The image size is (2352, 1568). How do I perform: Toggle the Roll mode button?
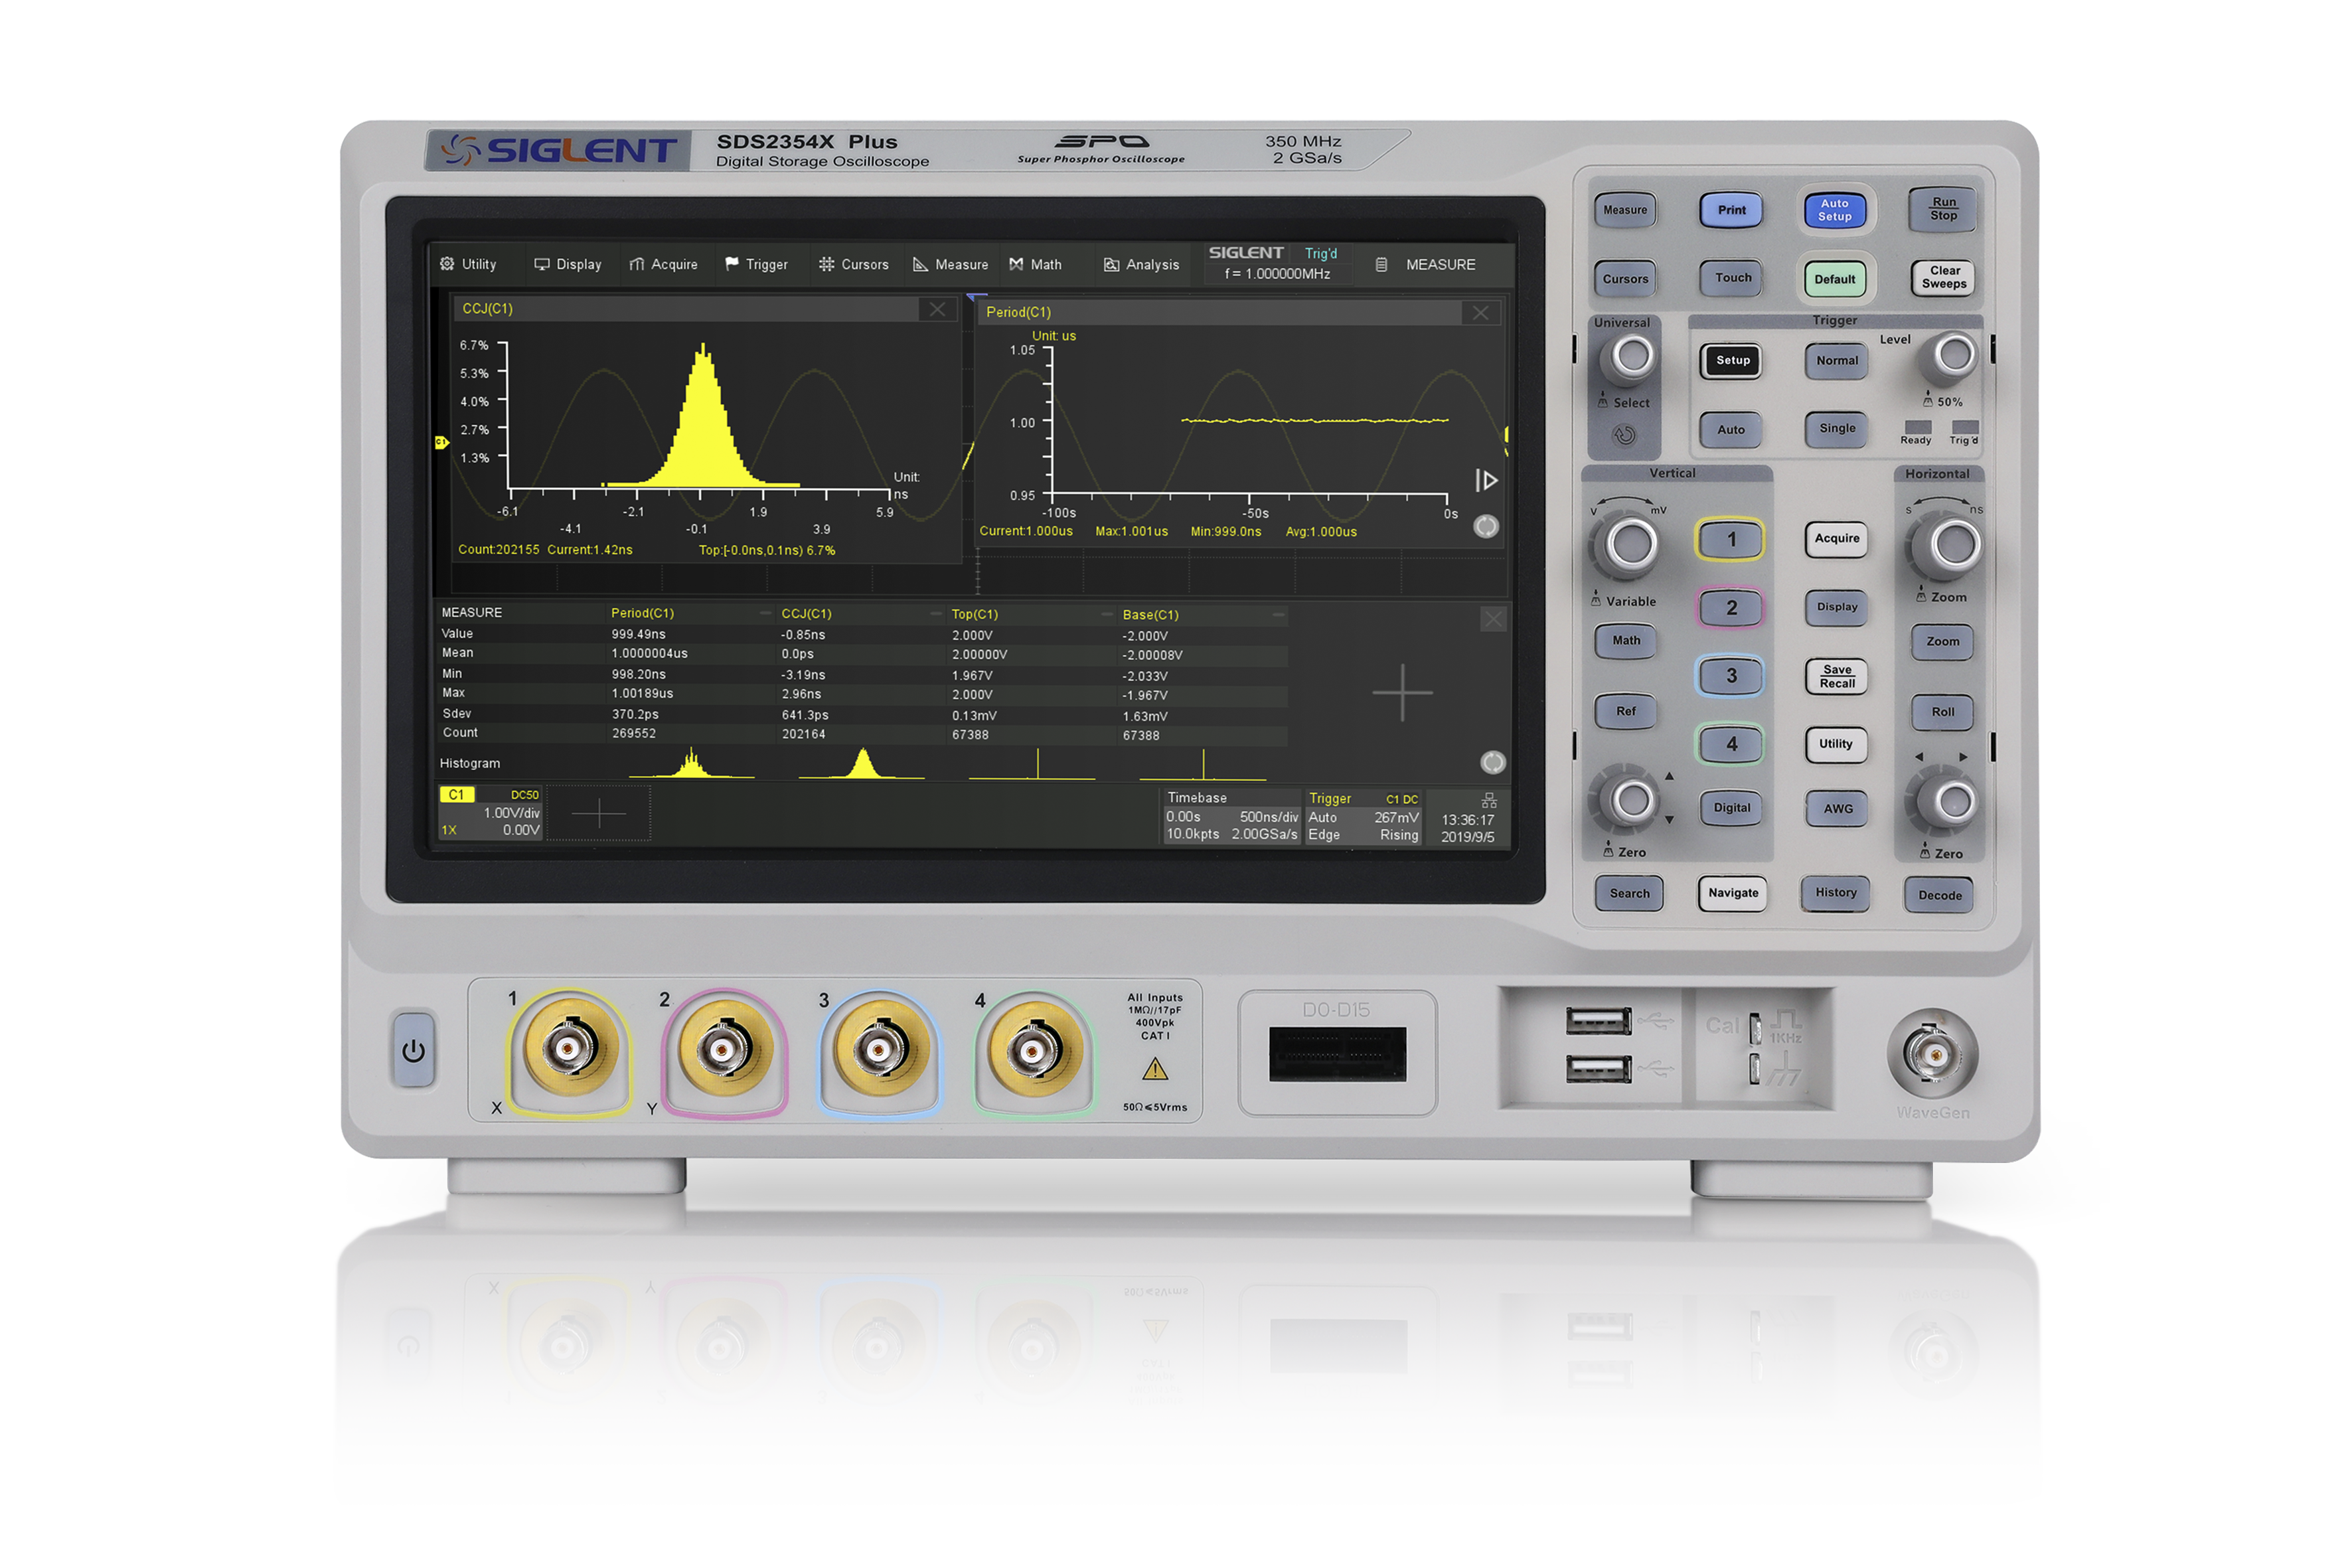(x=1942, y=712)
